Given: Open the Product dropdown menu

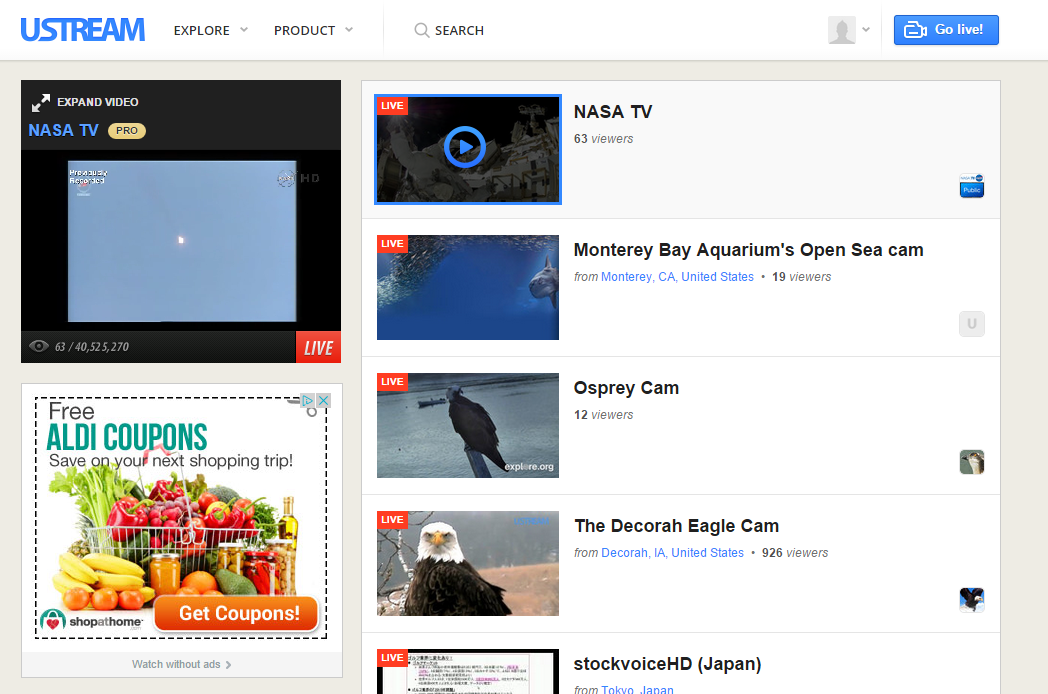Looking at the screenshot, I should 313,30.
